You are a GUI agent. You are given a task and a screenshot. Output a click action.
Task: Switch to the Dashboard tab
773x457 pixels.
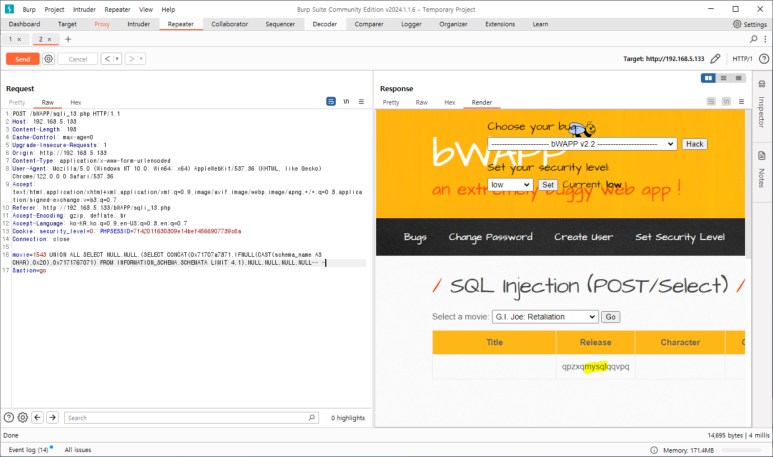click(x=24, y=24)
